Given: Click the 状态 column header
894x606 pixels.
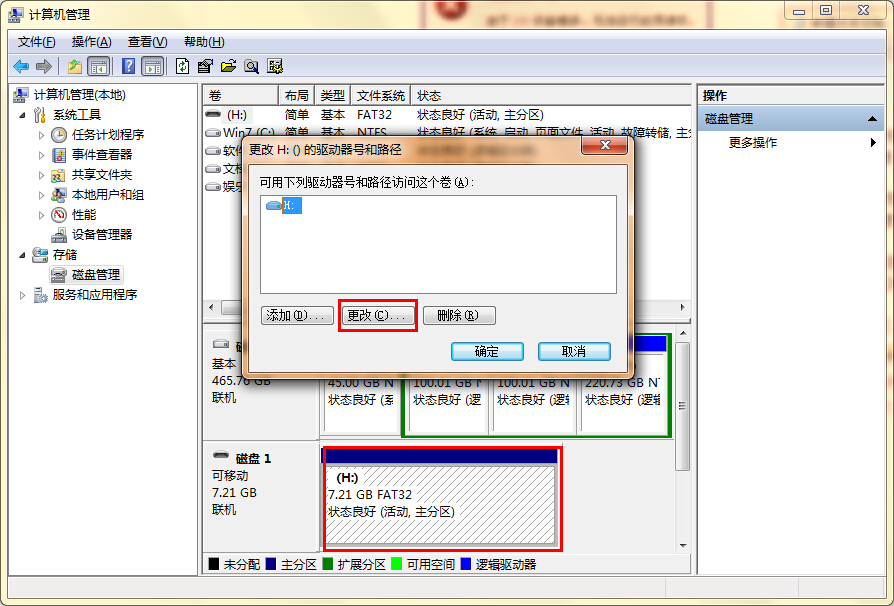Looking at the screenshot, I should tap(551, 95).
